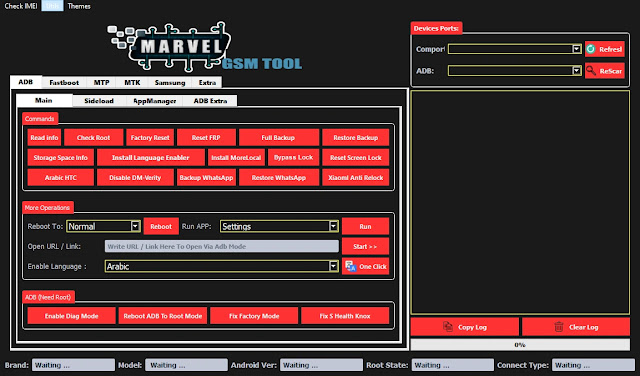Click the ReScan magnifier button for ADB
Viewport: 640px width, 376px height.
(604, 71)
